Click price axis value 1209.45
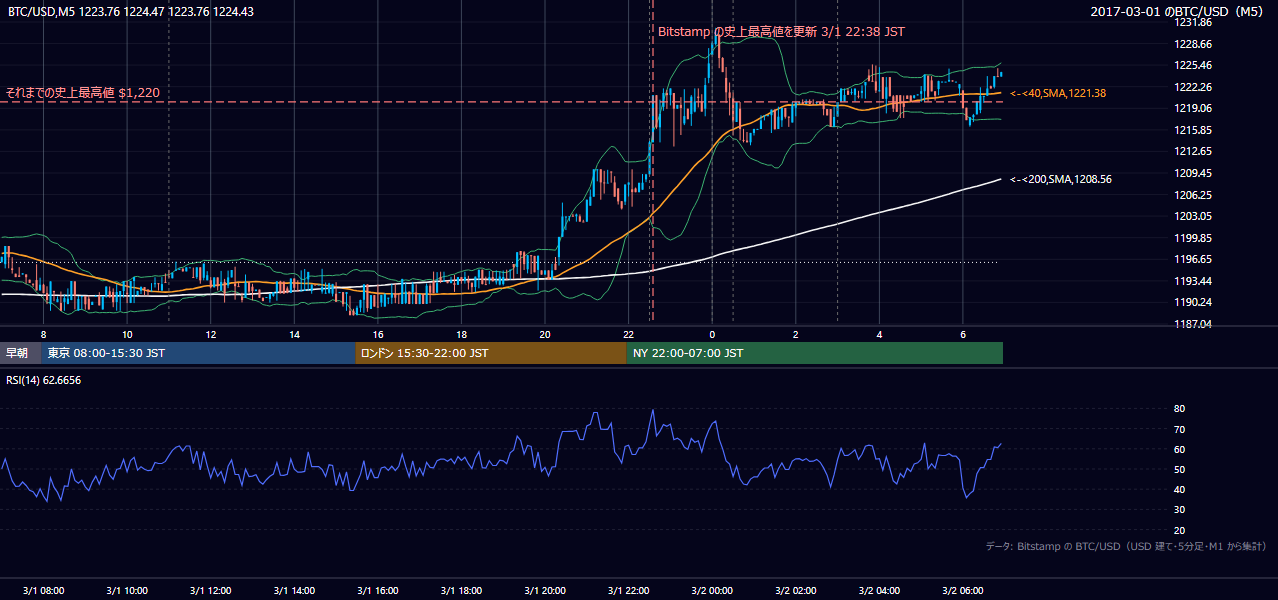The image size is (1278, 600). click(1193, 174)
